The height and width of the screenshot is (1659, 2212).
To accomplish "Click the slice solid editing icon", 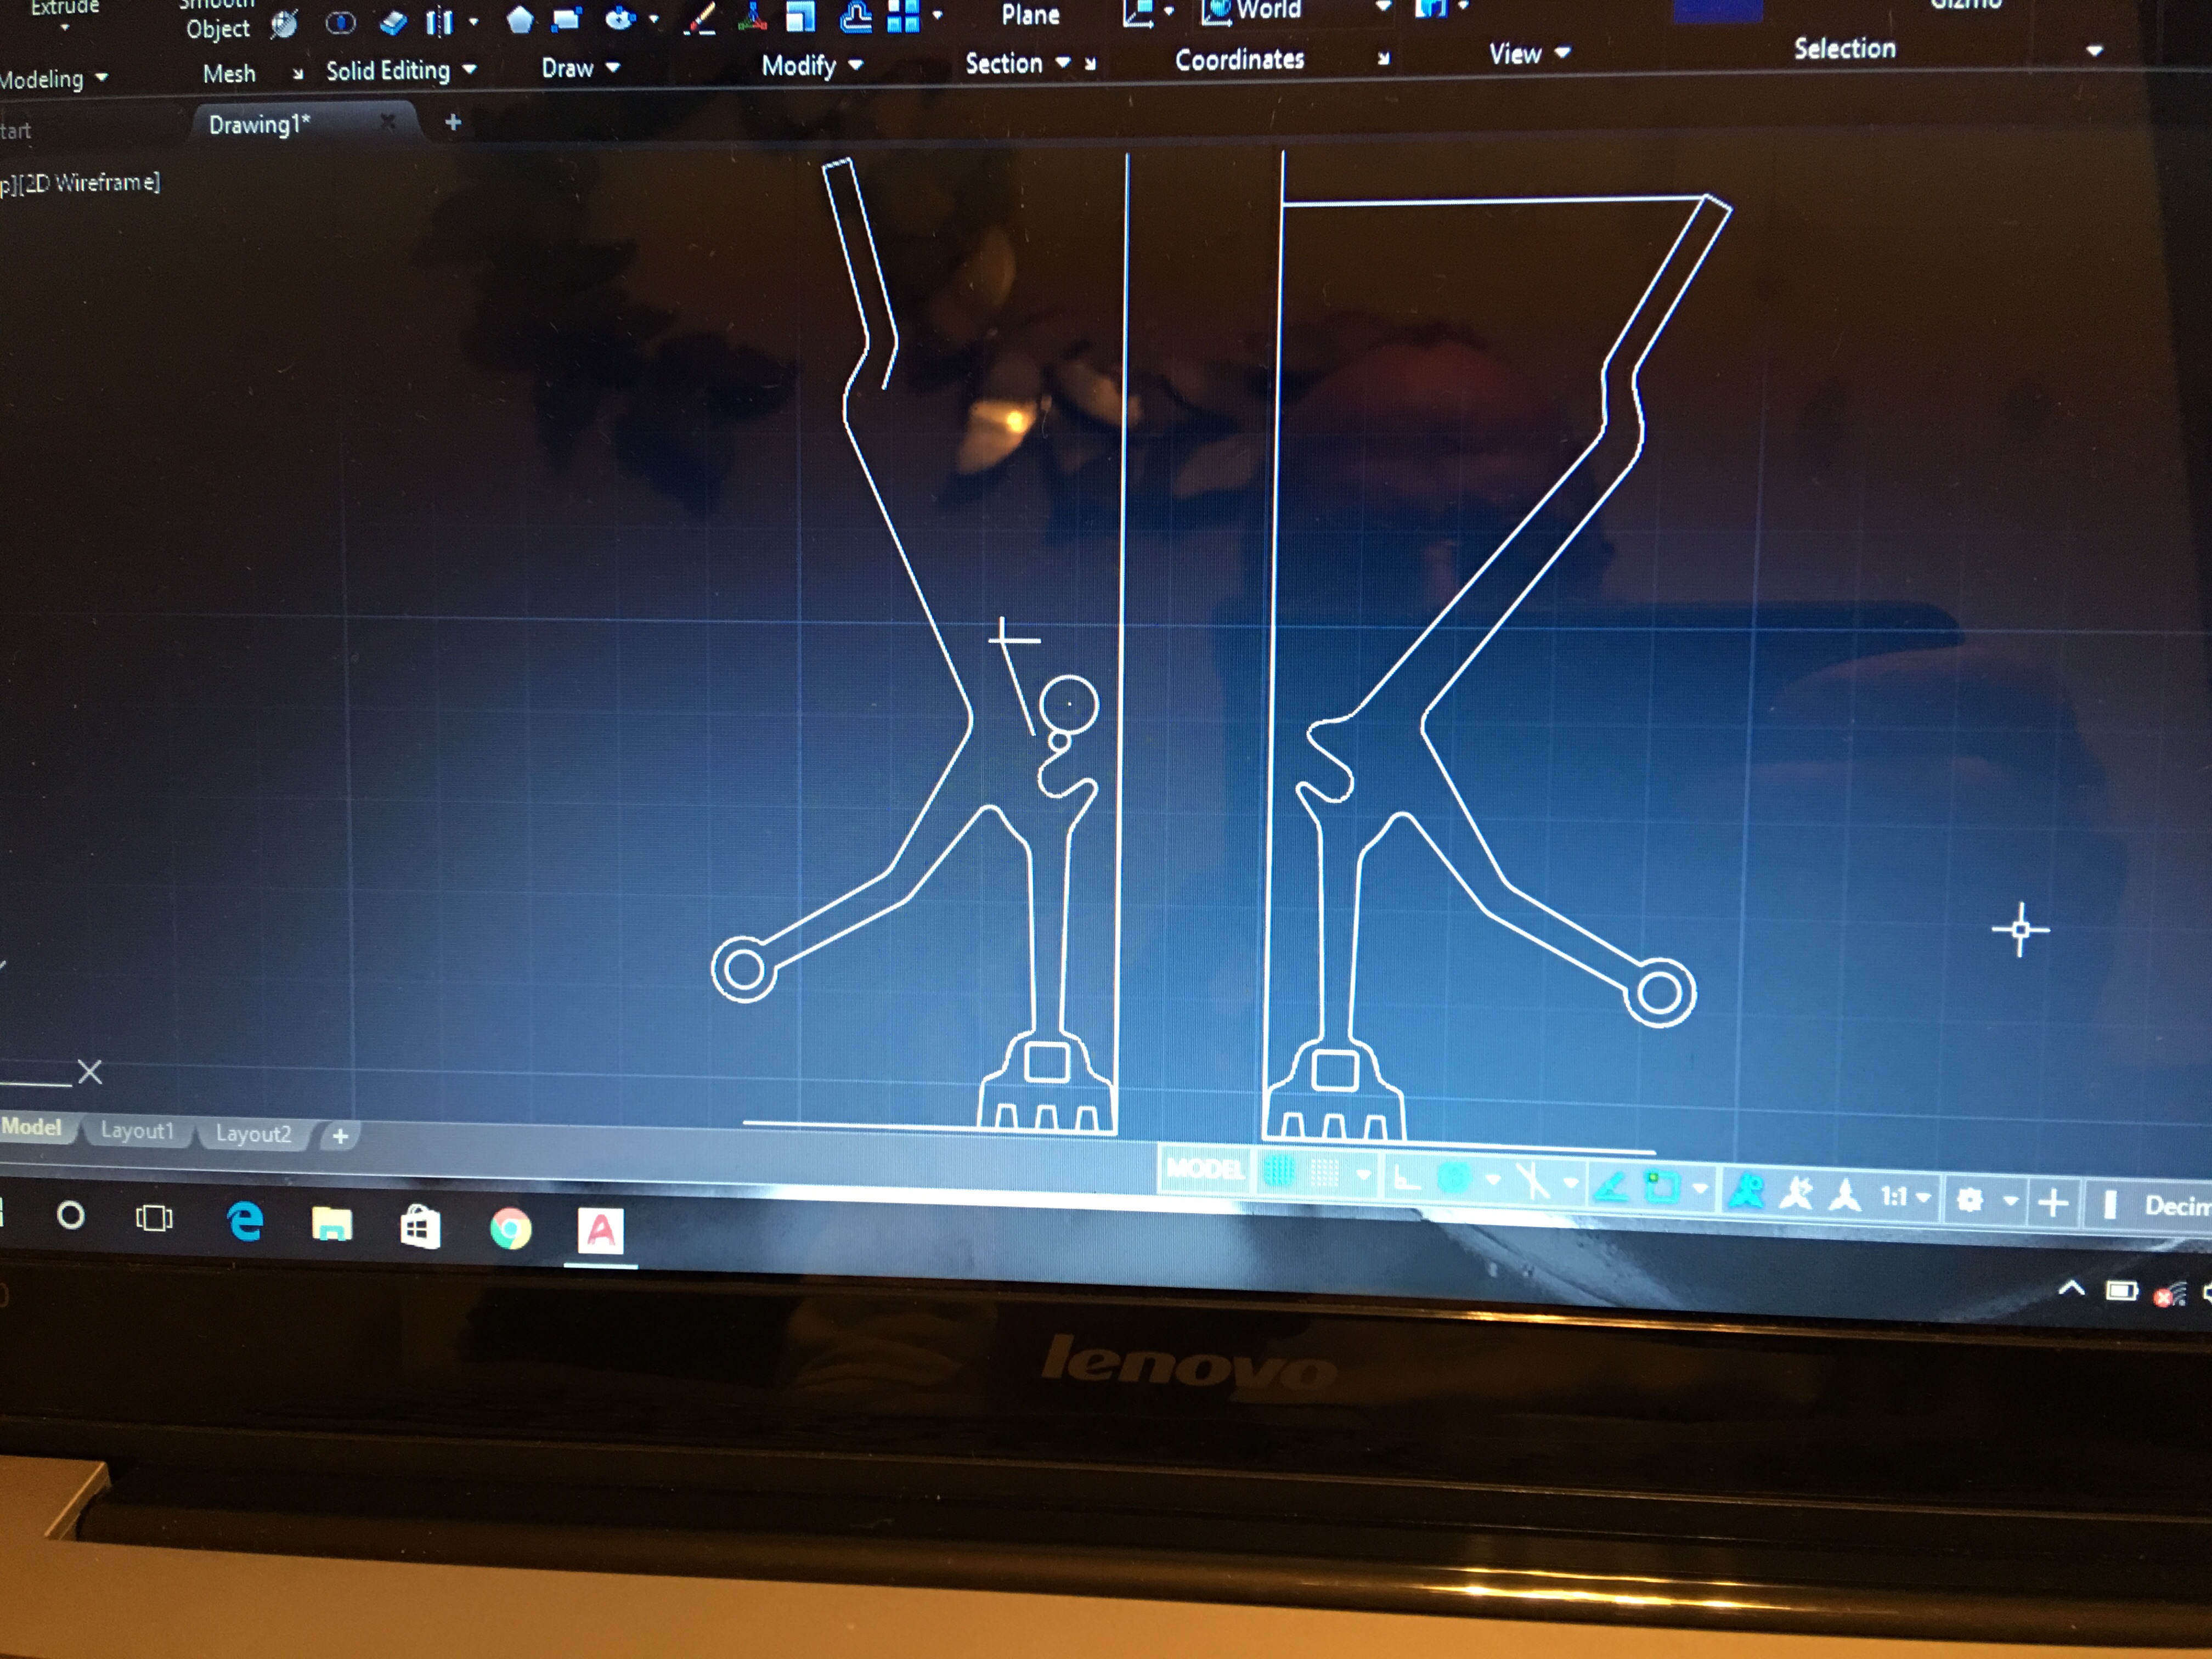I will 439,21.
